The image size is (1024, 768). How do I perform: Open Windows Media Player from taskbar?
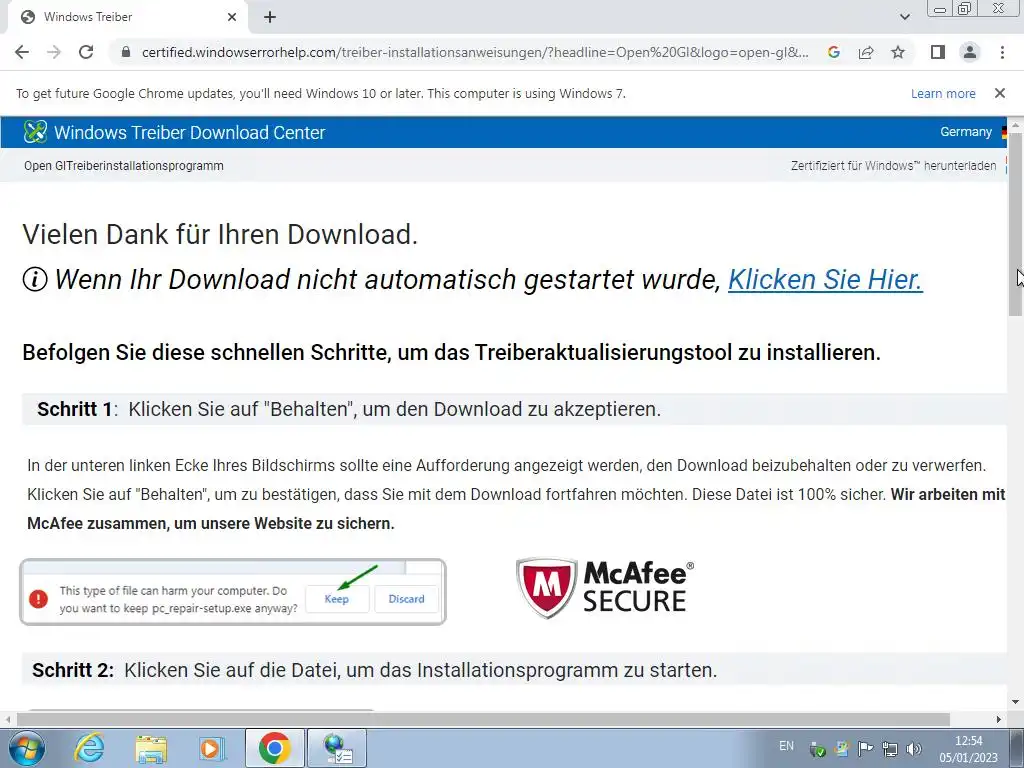[x=212, y=748]
